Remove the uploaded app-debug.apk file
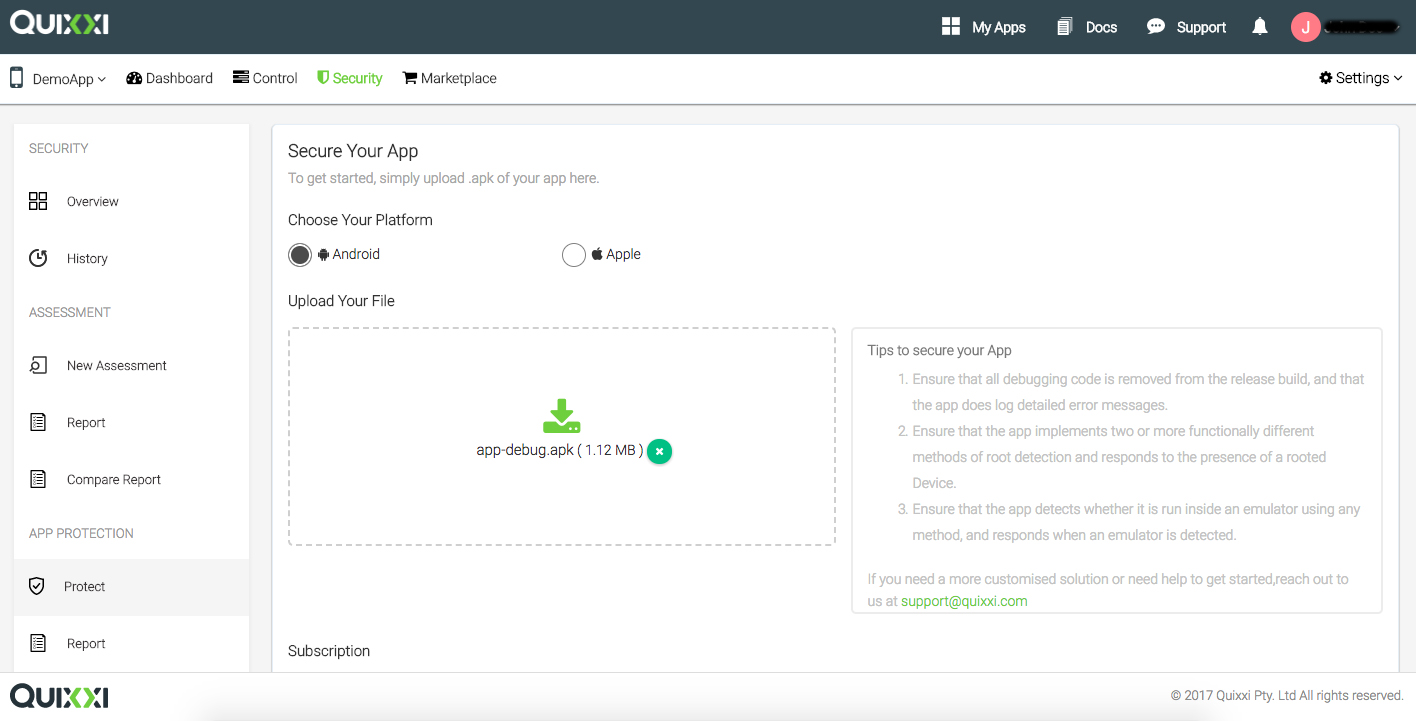Screen dimensions: 1416x721 coord(659,451)
